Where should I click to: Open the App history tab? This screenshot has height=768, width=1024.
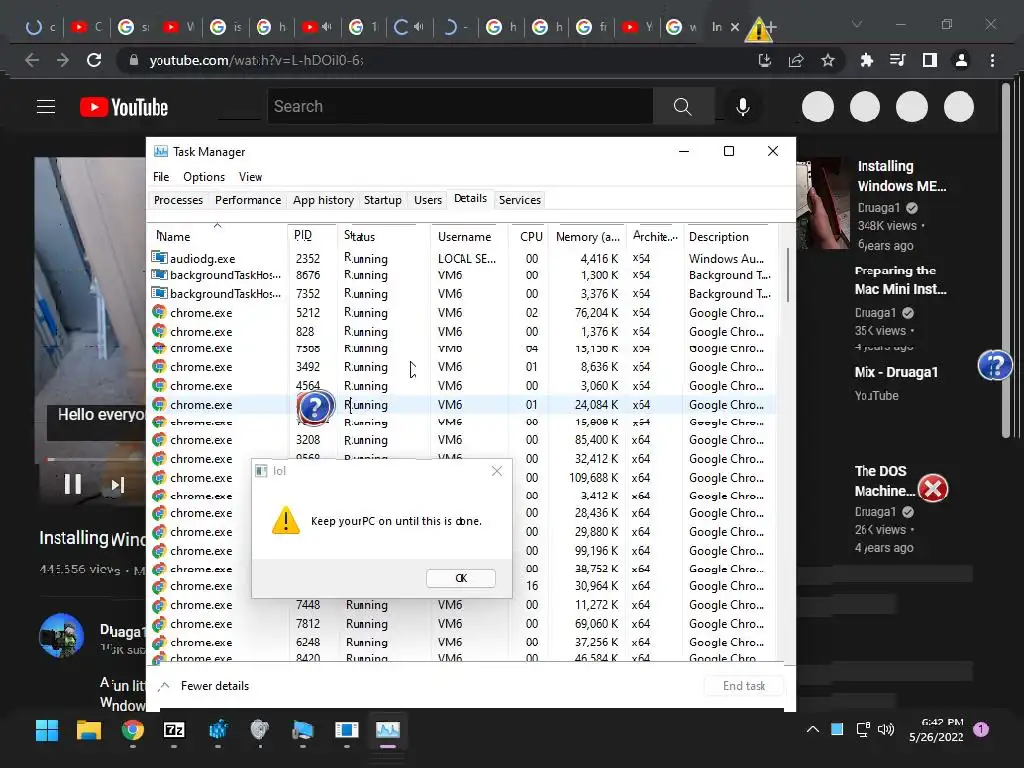323,200
